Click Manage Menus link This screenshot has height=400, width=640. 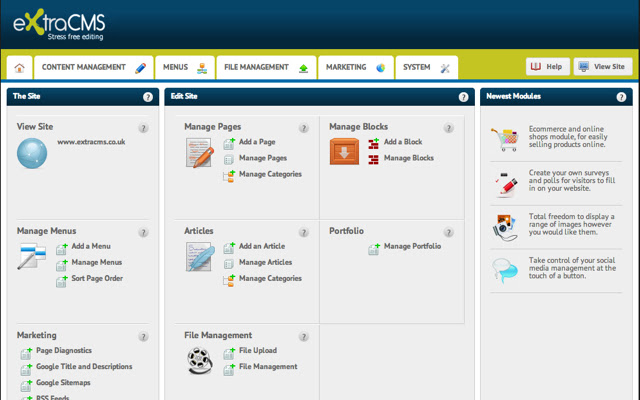(97, 262)
